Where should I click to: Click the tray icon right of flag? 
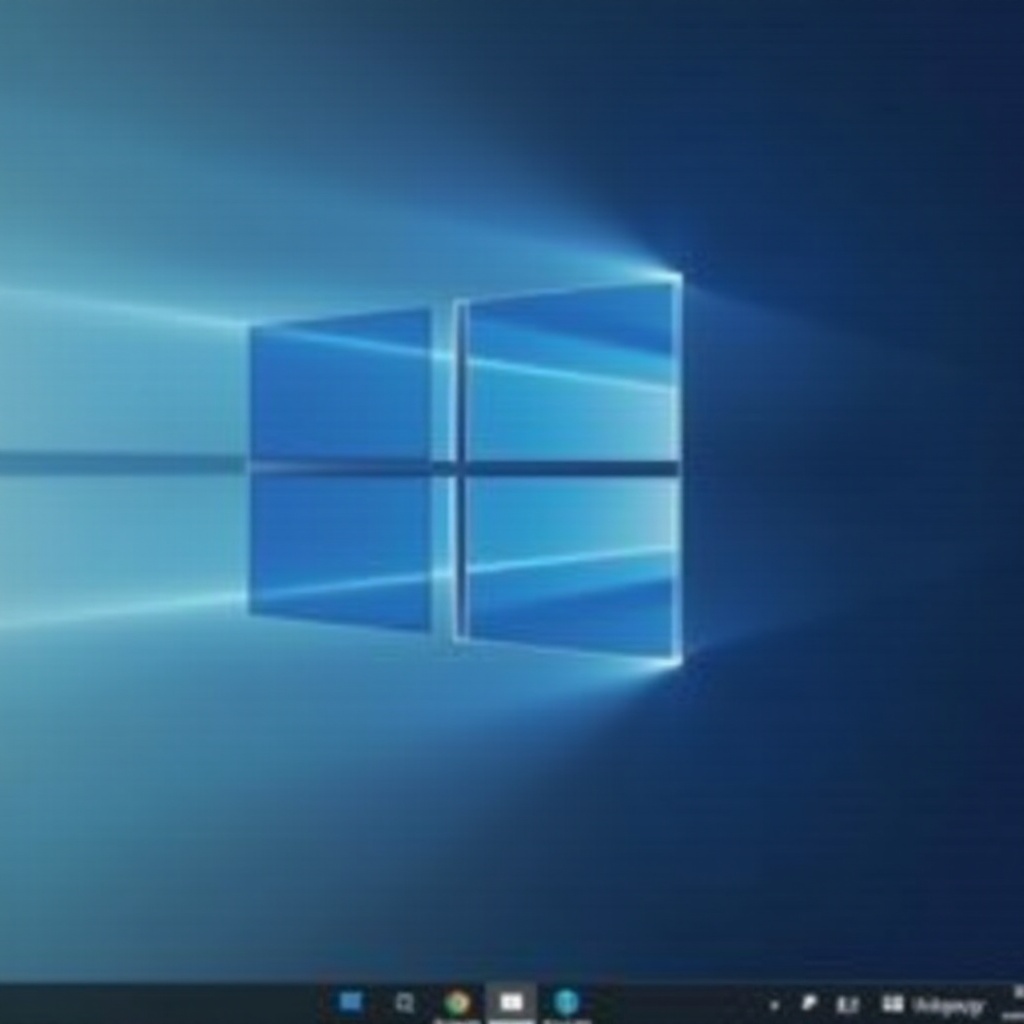click(x=847, y=1004)
